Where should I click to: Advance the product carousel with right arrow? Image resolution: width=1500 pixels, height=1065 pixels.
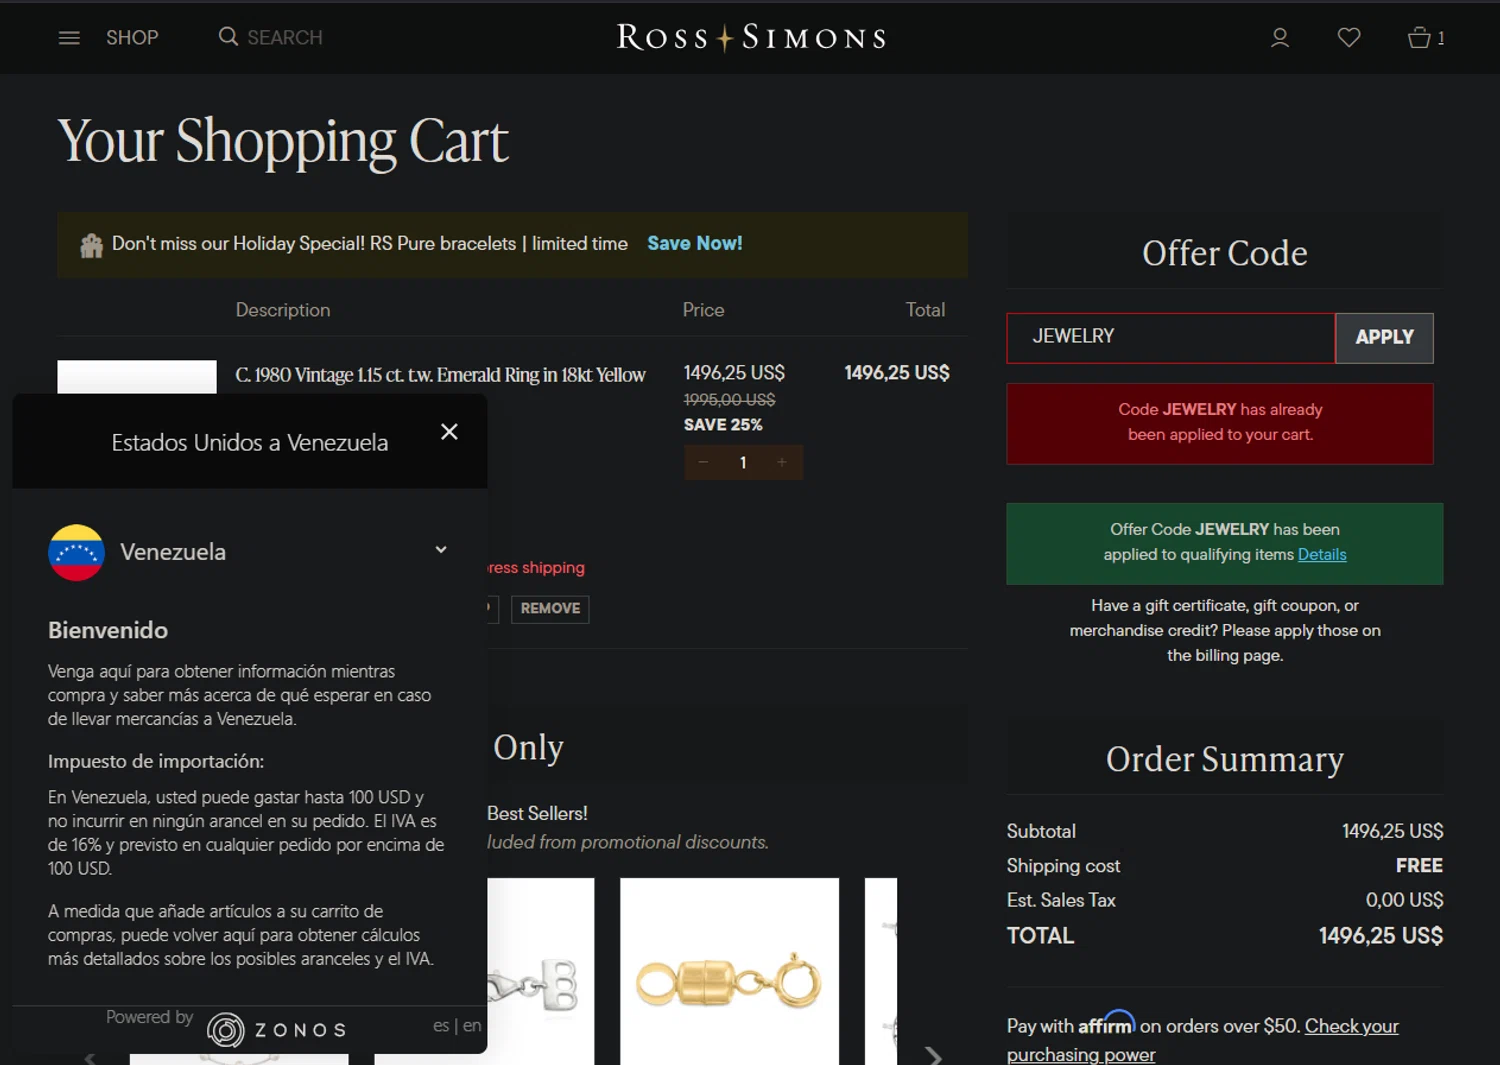point(933,1055)
